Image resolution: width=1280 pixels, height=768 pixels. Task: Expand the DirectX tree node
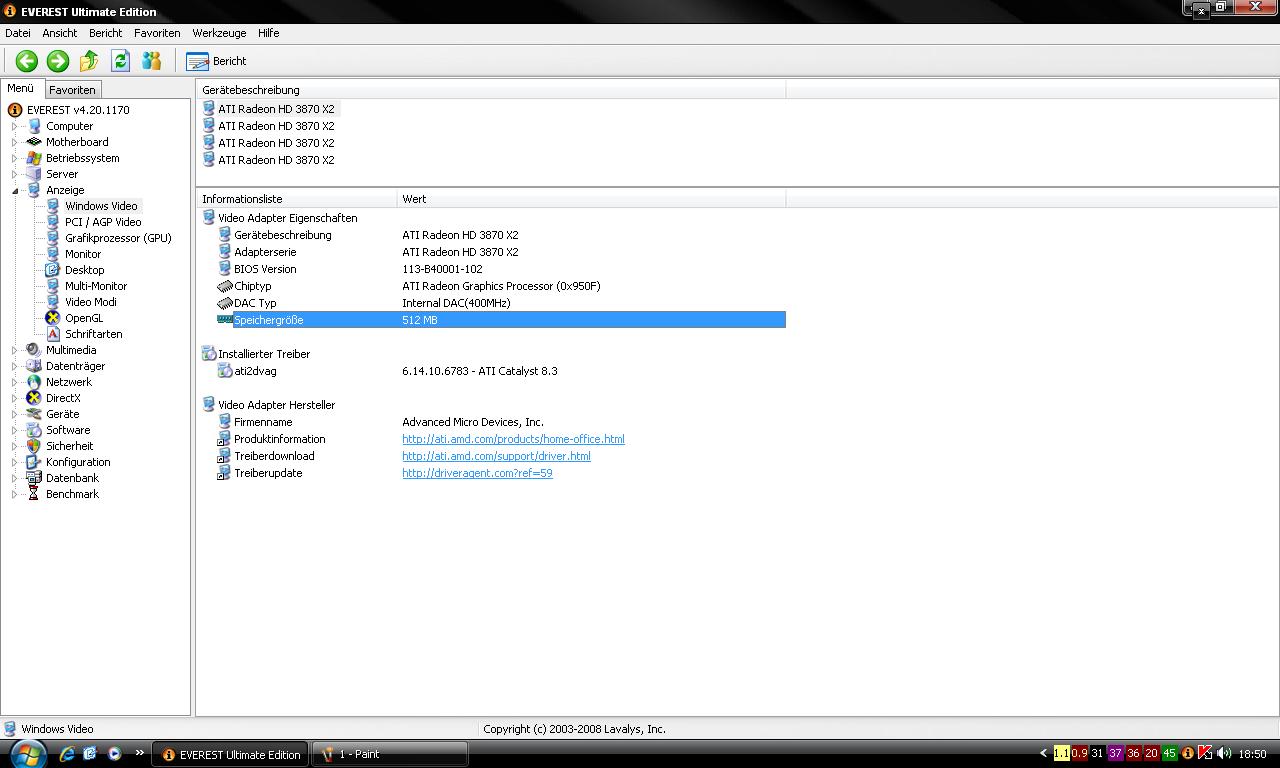15,398
